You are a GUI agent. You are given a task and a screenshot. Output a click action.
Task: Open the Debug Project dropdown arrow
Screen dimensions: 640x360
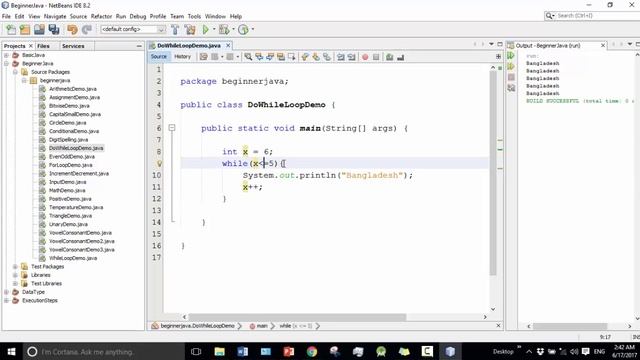tap(233, 29)
